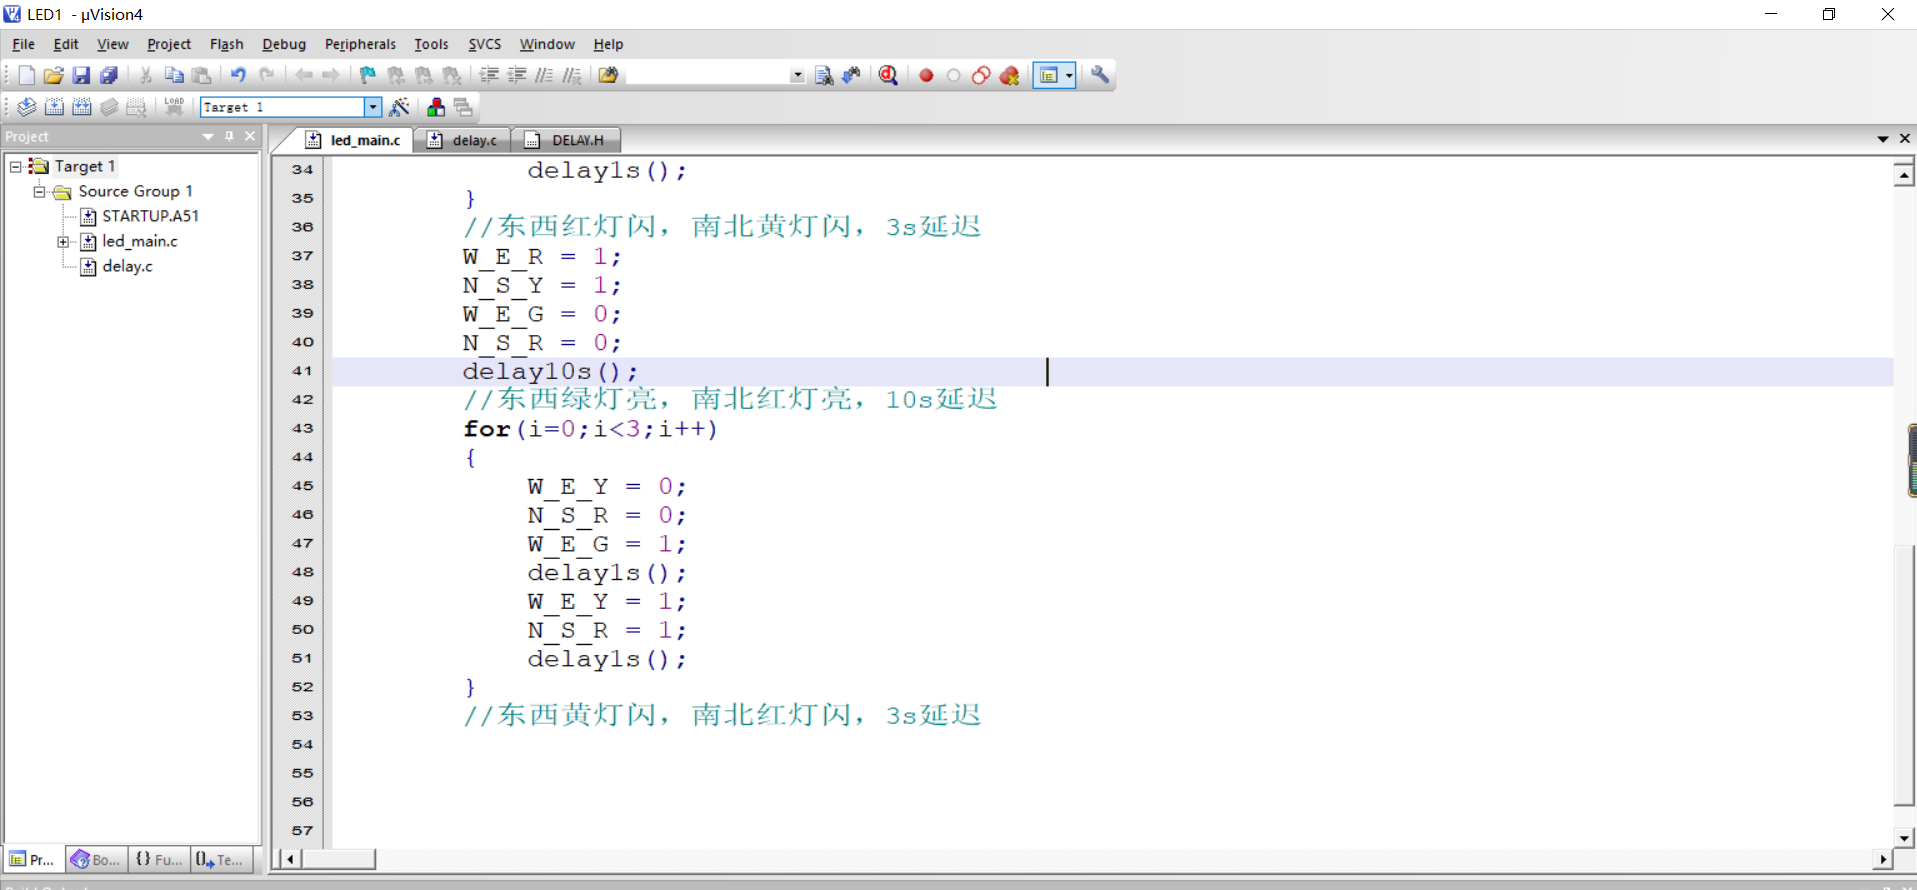Image resolution: width=1917 pixels, height=890 pixels.
Task: Click the Find text document-binoculars icon
Action: 824,75
